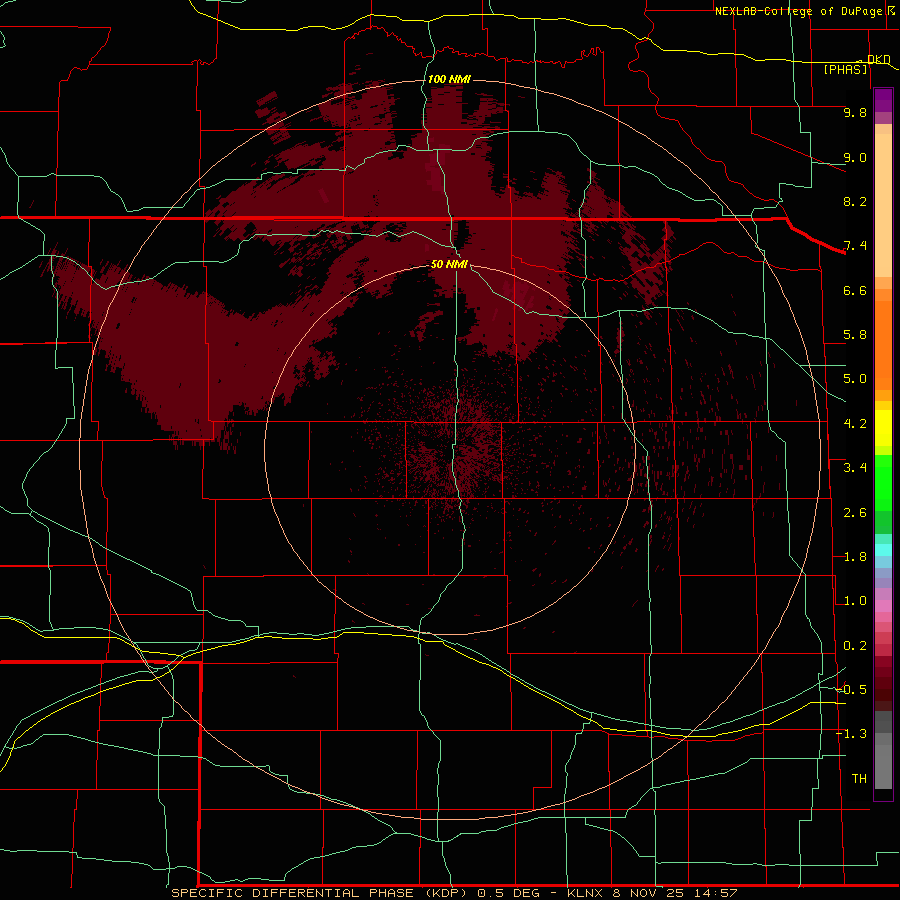Click the 5.0 value on color scale
The width and height of the screenshot is (900, 900).
(x=855, y=379)
